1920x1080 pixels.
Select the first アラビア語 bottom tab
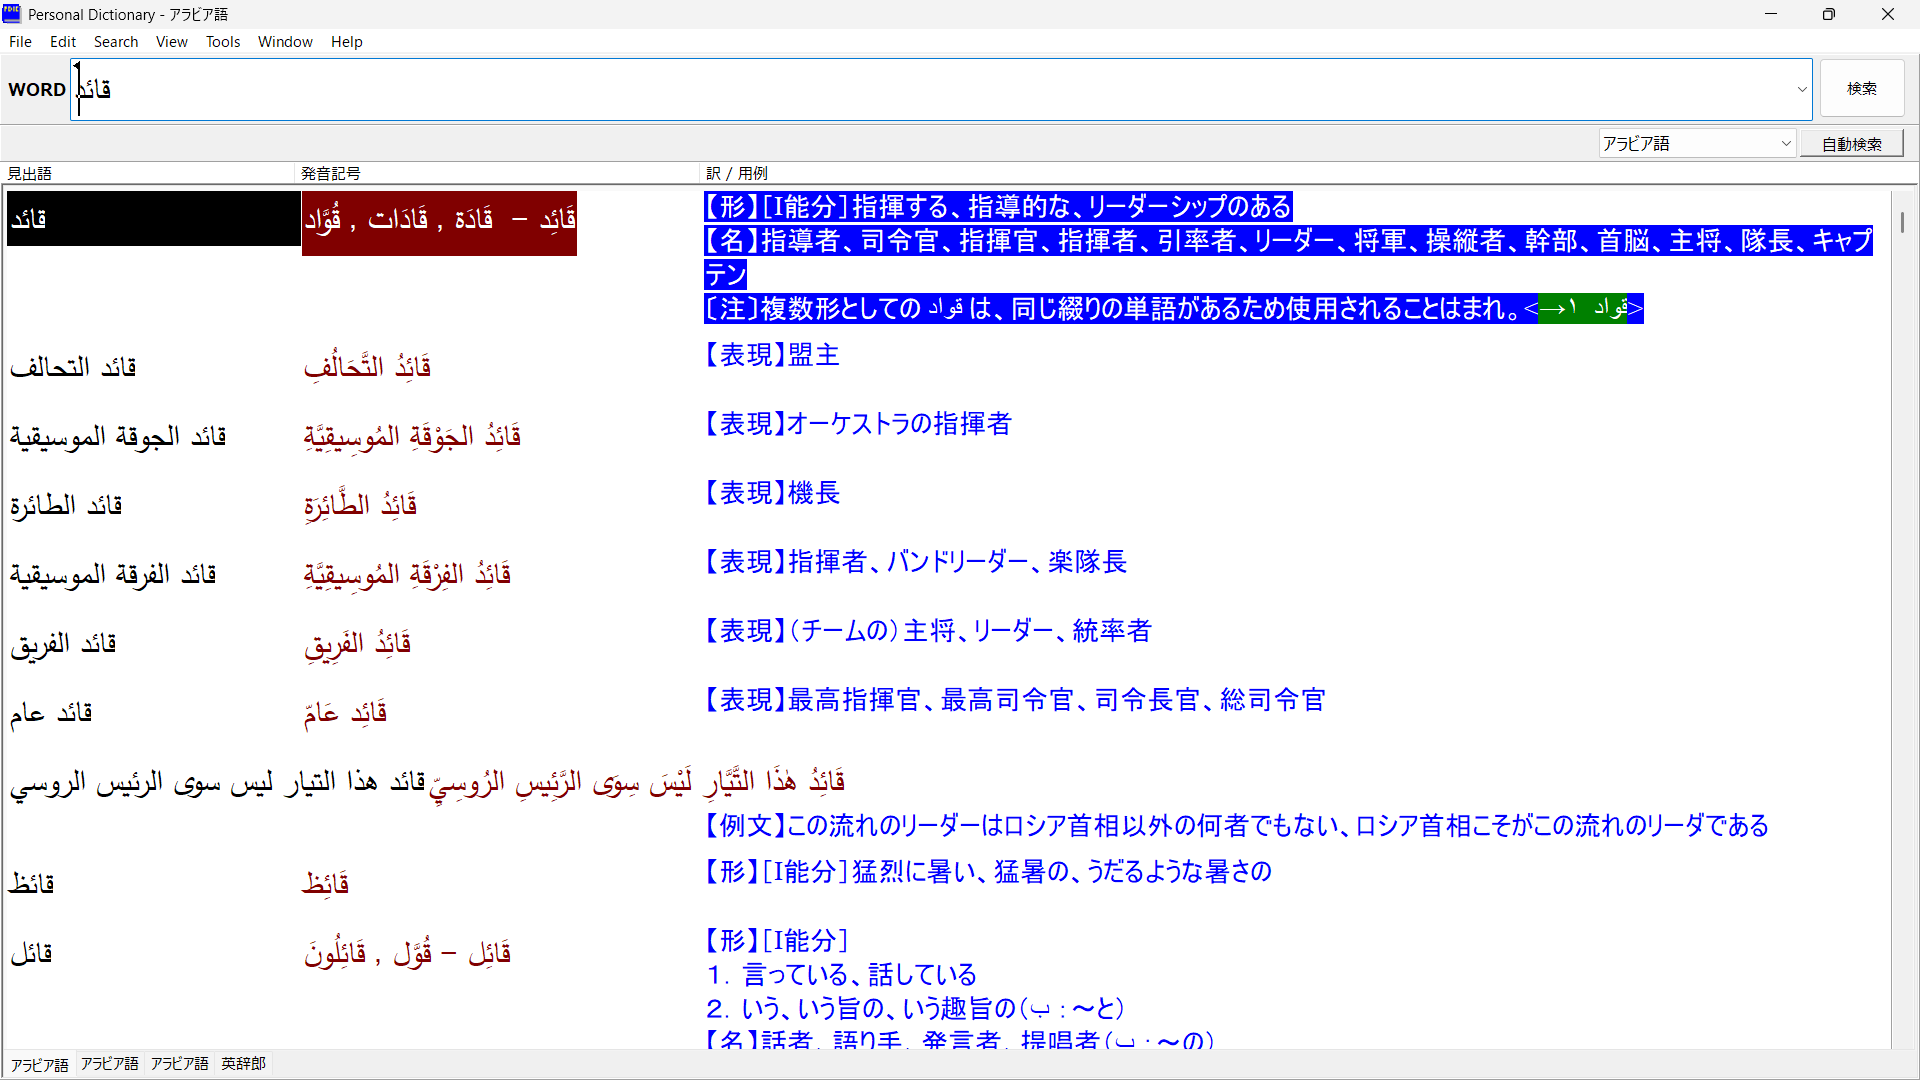tap(40, 1064)
